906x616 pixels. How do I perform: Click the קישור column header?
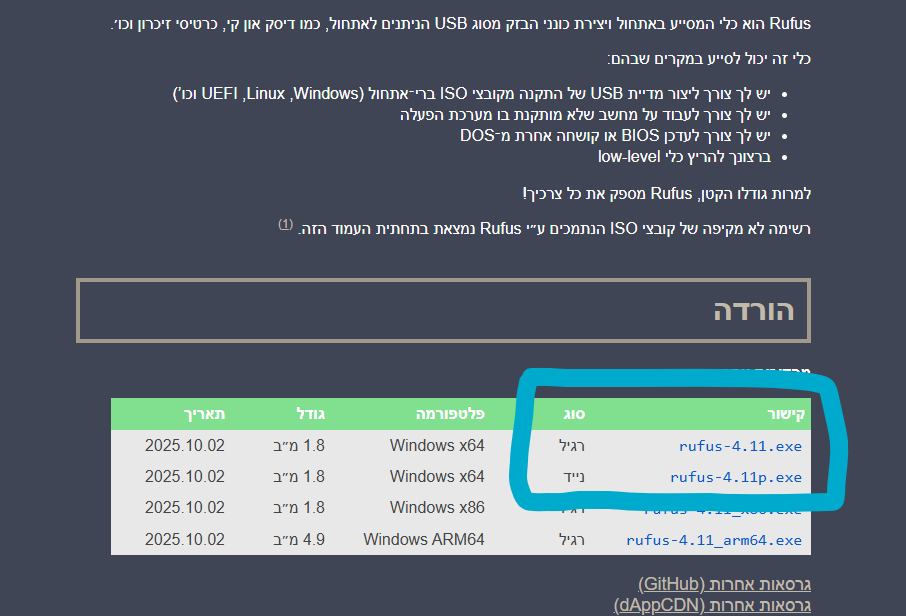click(x=780, y=414)
